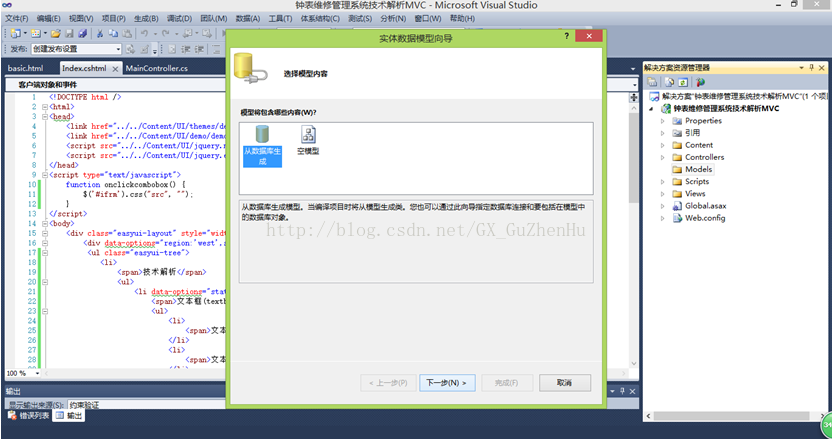This screenshot has height=439, width=832.
Task: Click the Redo arrow icon
Action: (166, 33)
